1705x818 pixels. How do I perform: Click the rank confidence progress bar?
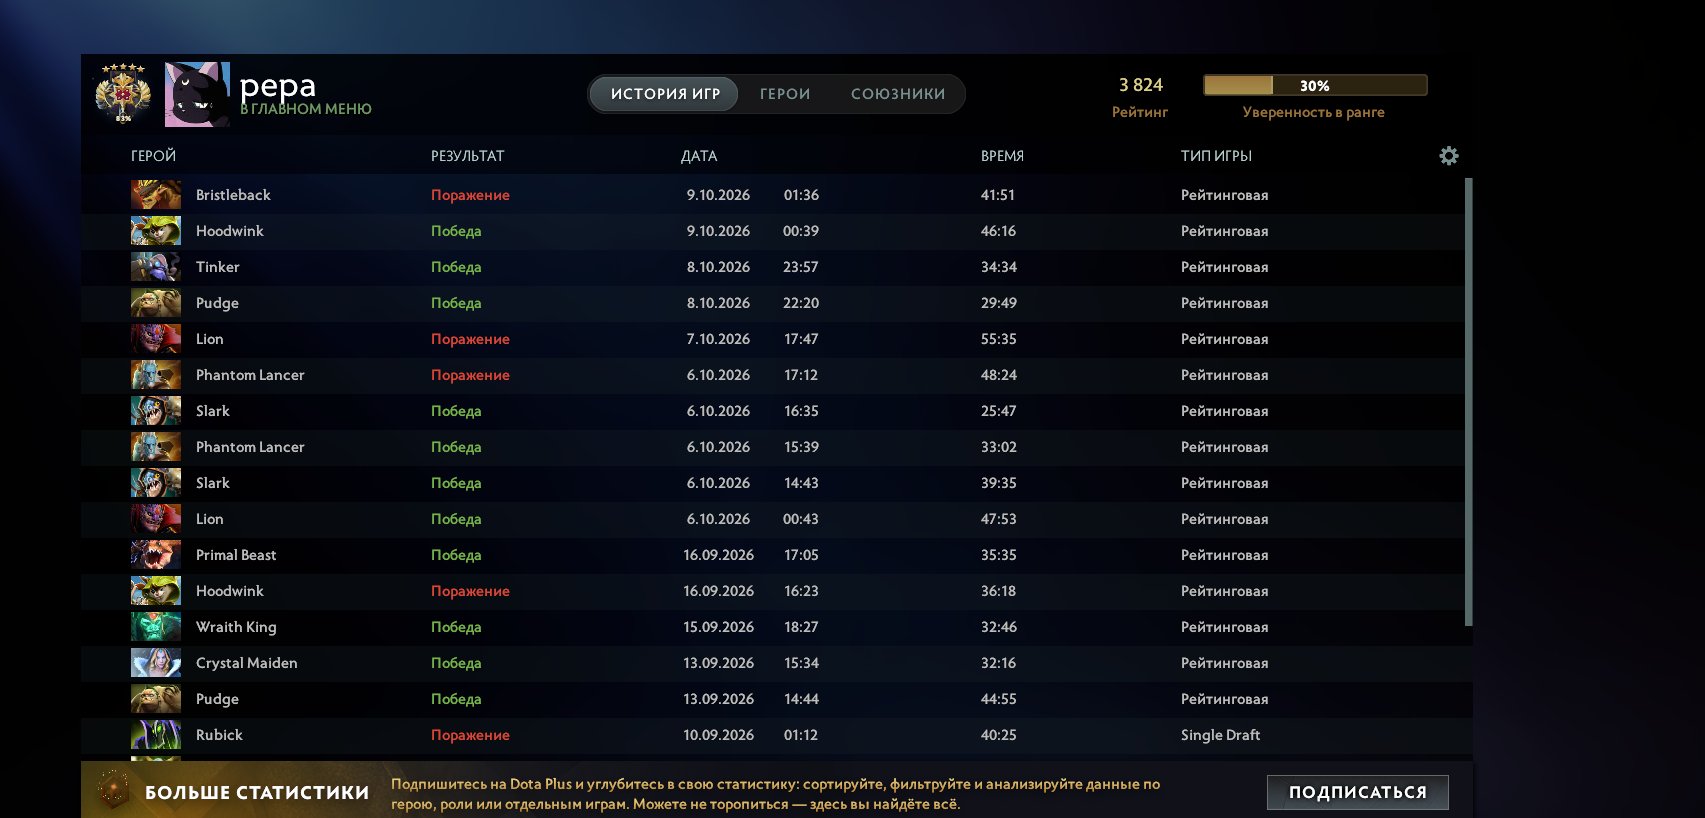[1315, 85]
